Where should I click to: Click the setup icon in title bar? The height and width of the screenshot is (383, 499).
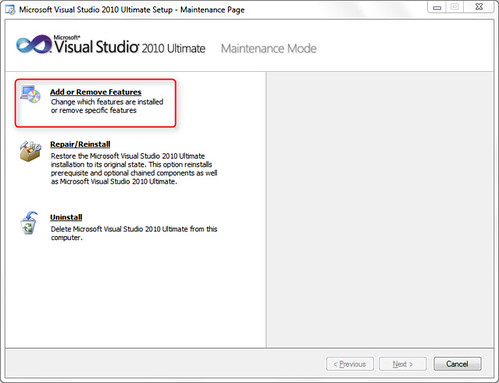point(10,10)
